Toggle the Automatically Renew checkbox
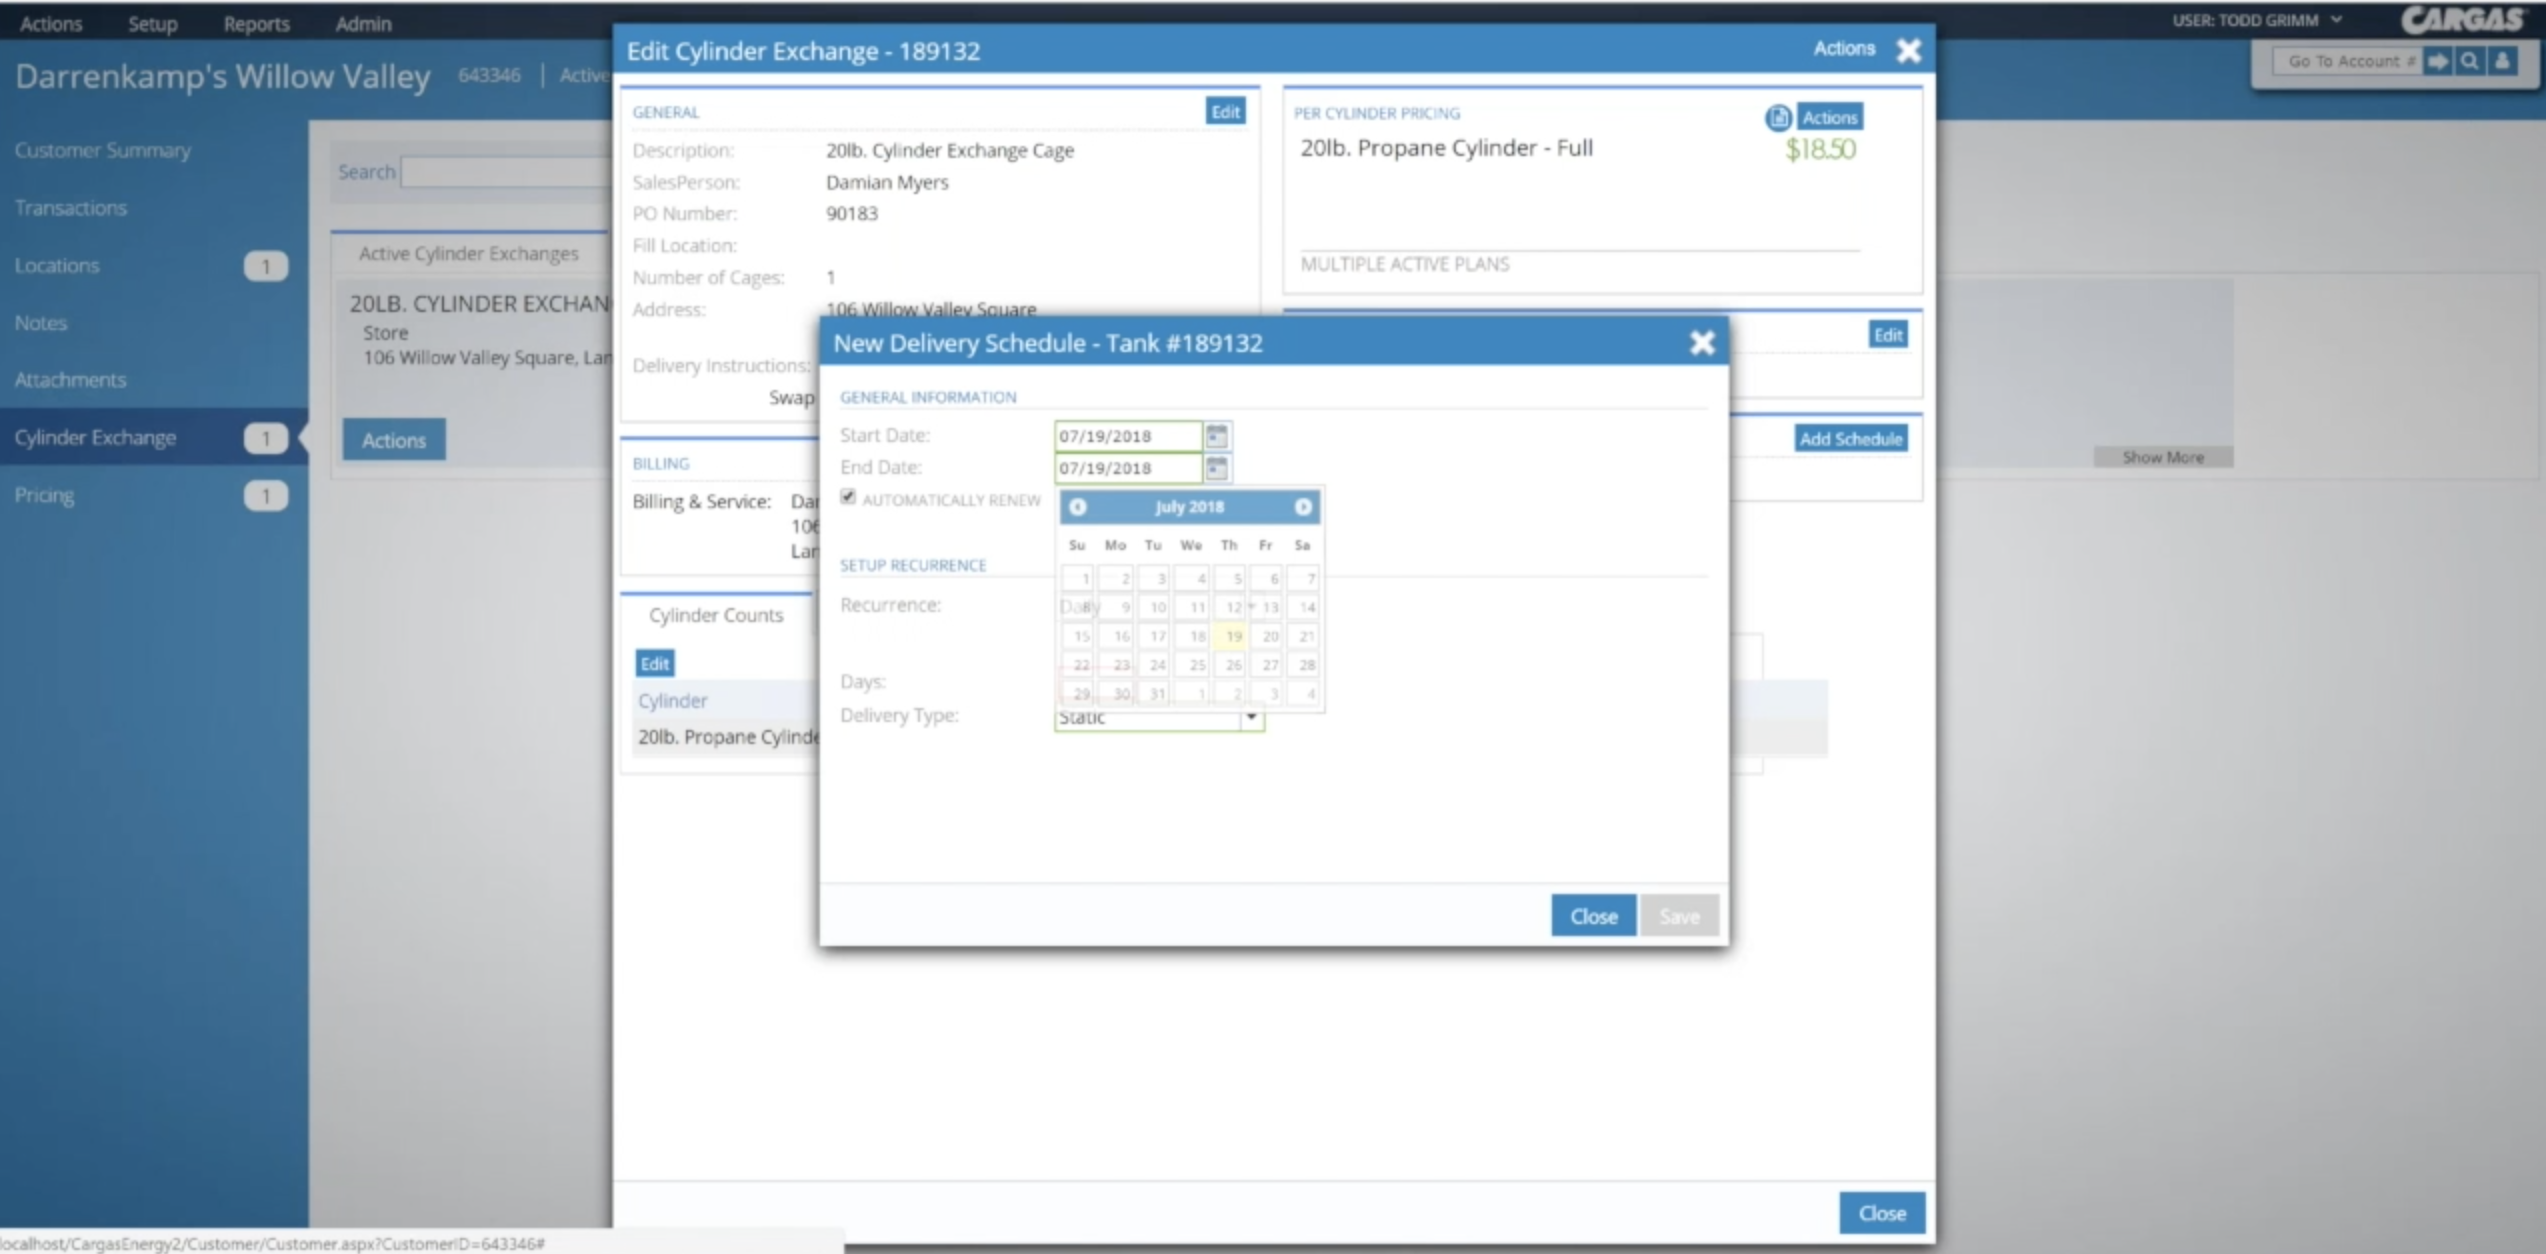 tap(848, 497)
